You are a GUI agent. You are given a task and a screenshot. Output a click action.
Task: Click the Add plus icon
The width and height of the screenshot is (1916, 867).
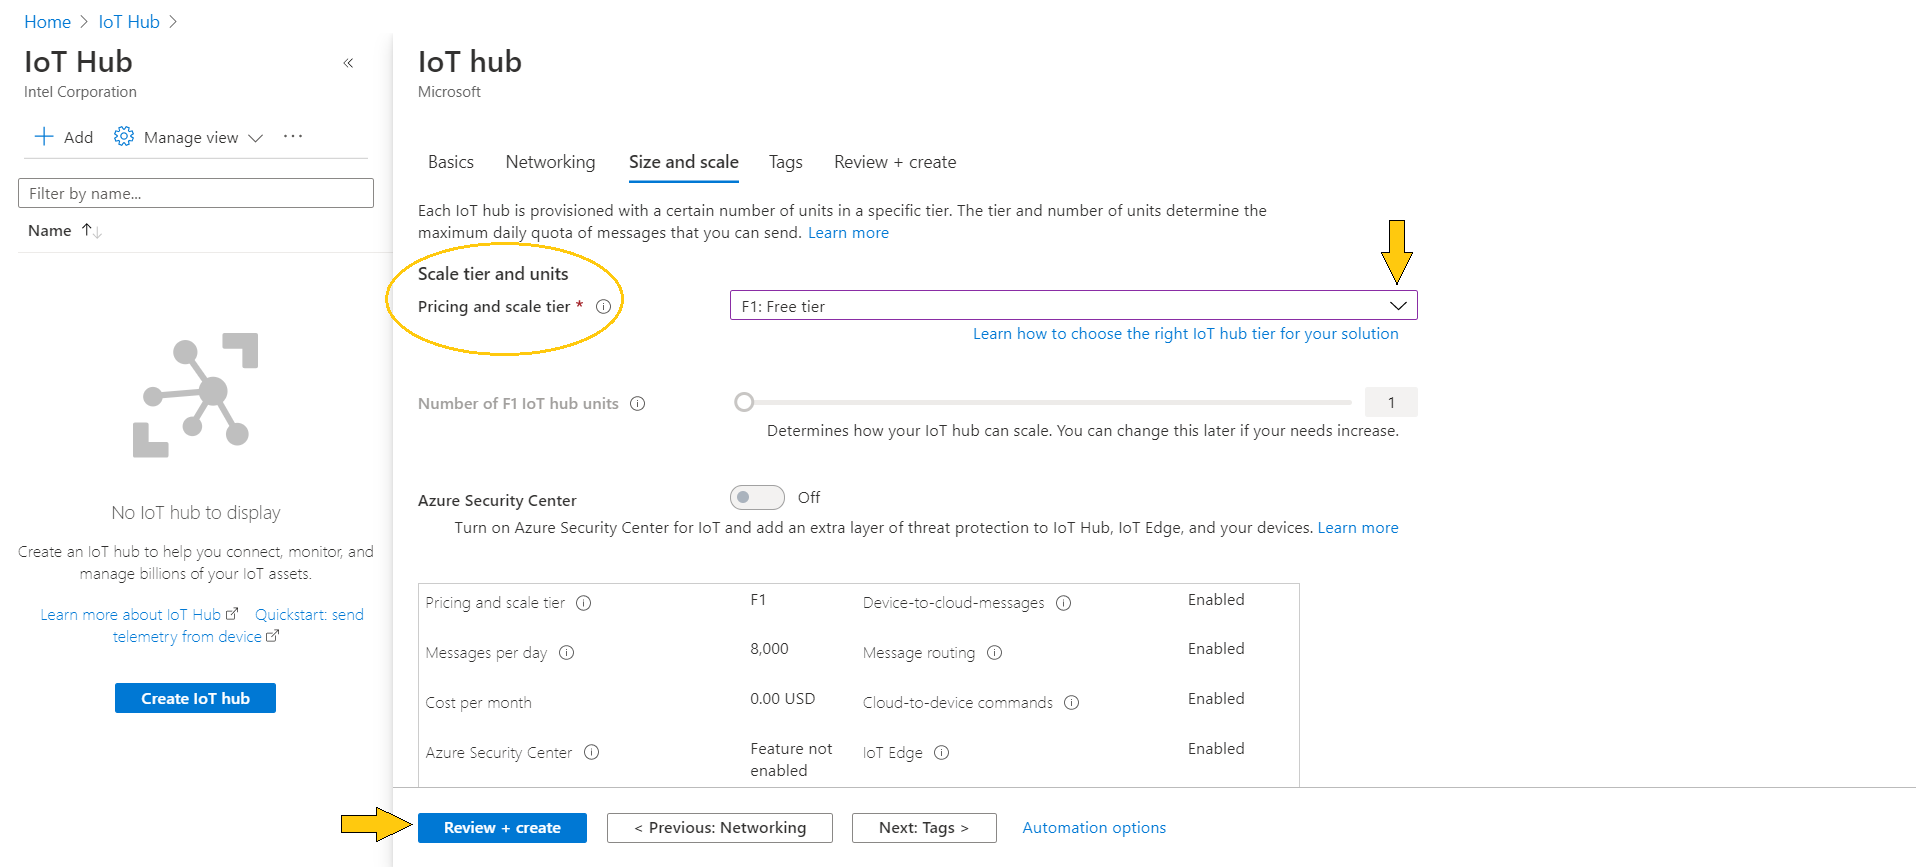44,137
